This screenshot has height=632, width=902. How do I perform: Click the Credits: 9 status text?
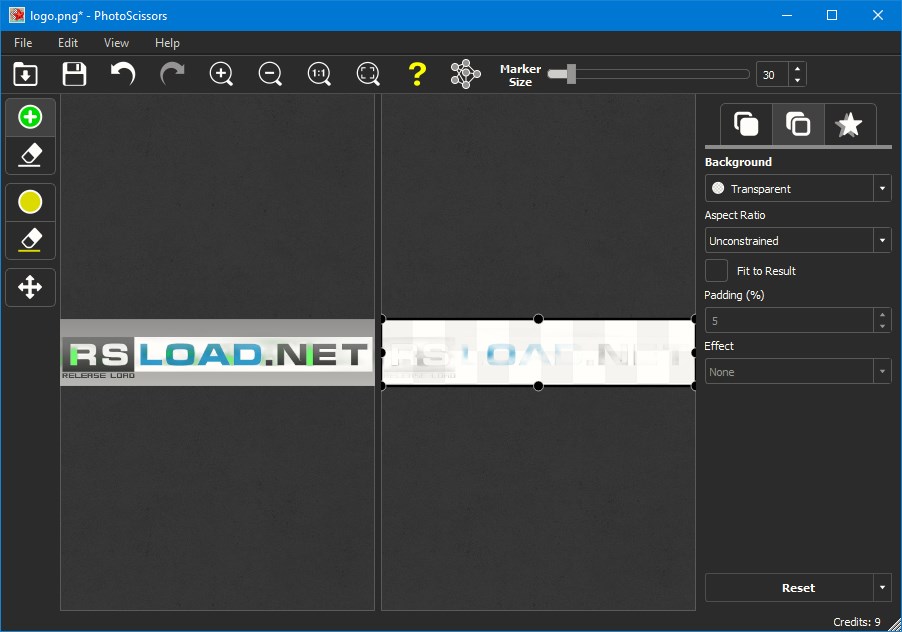(x=857, y=622)
